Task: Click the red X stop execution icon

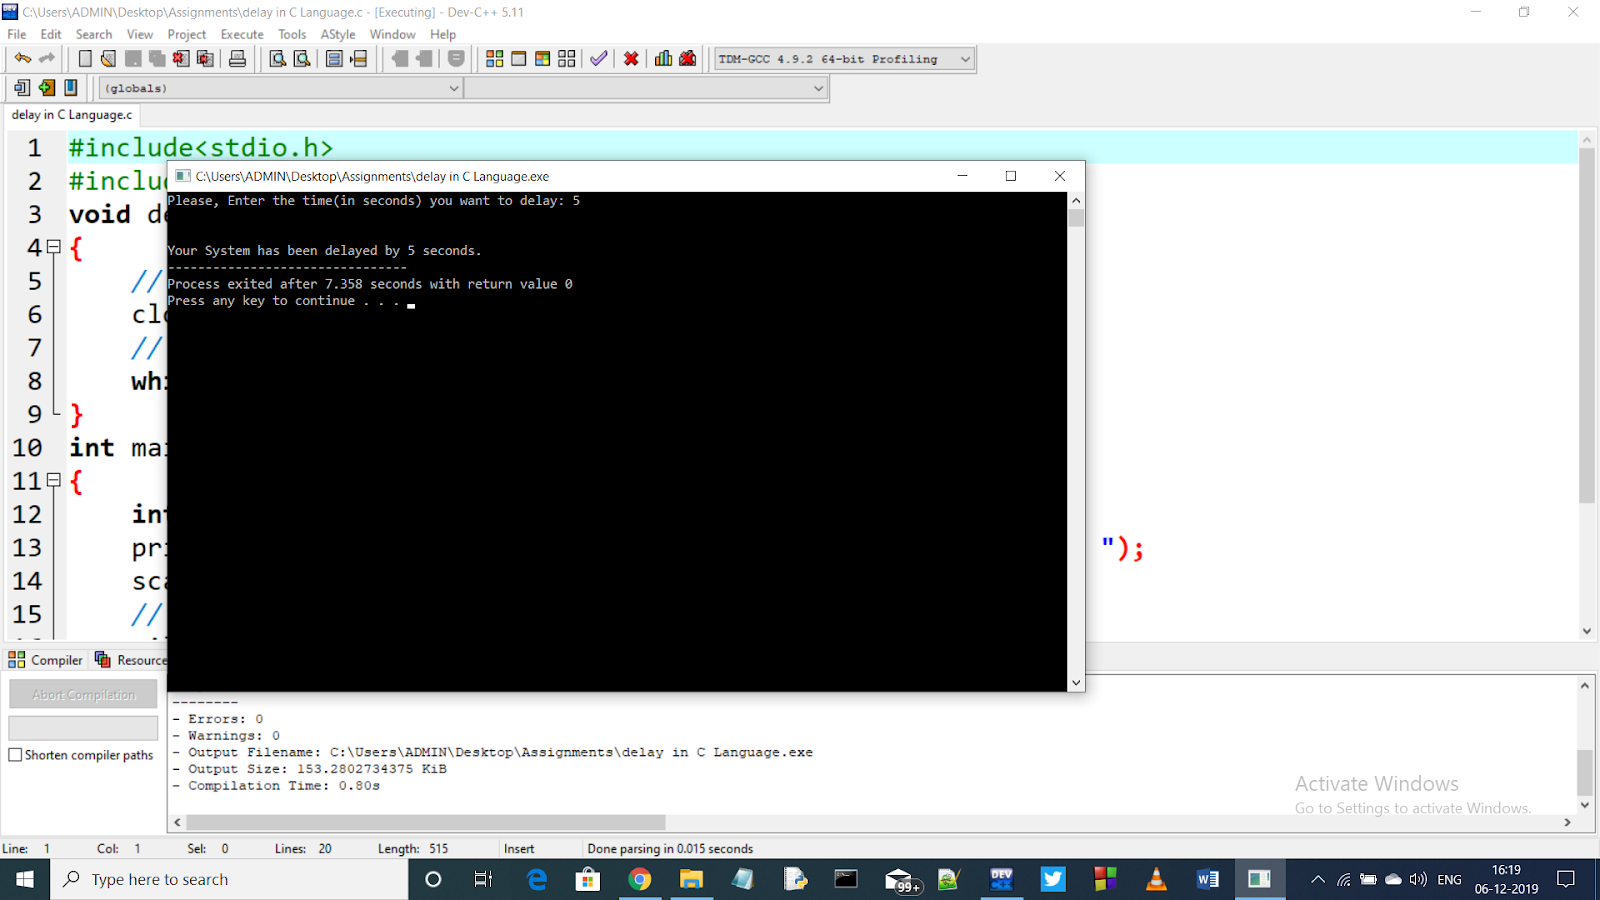Action: pos(630,58)
